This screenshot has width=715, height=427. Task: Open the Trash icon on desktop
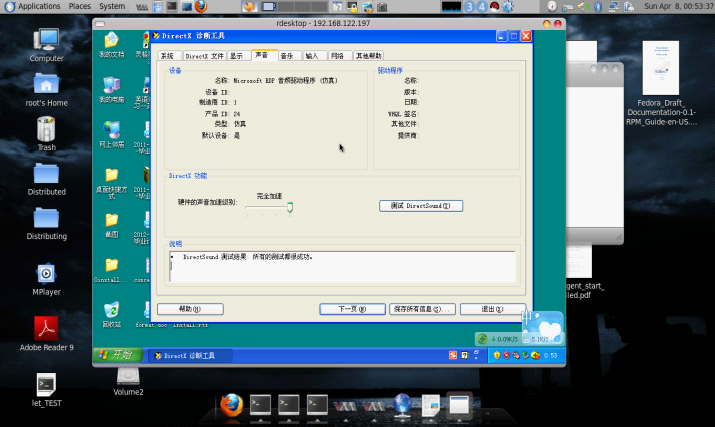pyautogui.click(x=46, y=129)
